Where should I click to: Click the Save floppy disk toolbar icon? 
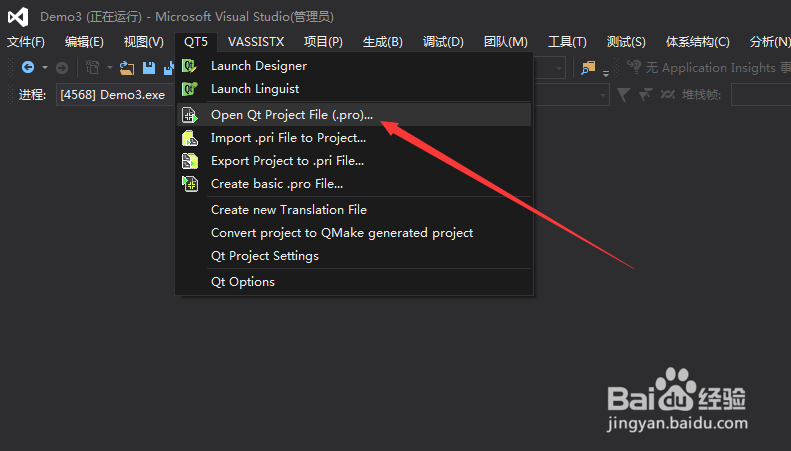(x=148, y=68)
